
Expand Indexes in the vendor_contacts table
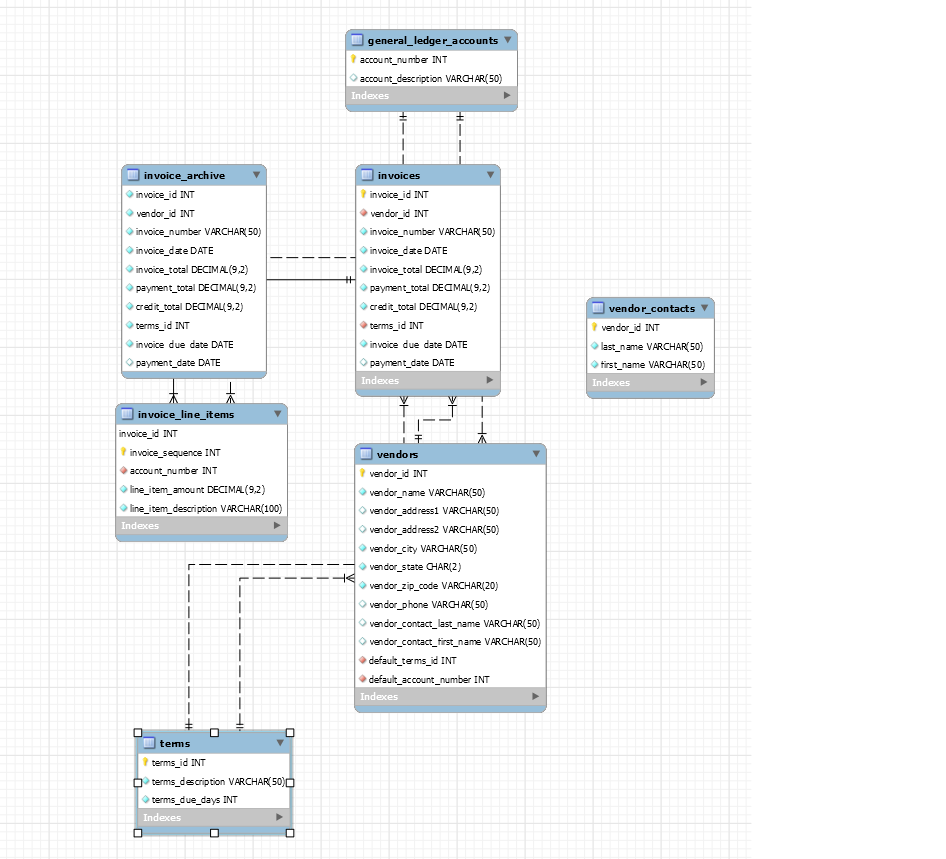pos(703,382)
